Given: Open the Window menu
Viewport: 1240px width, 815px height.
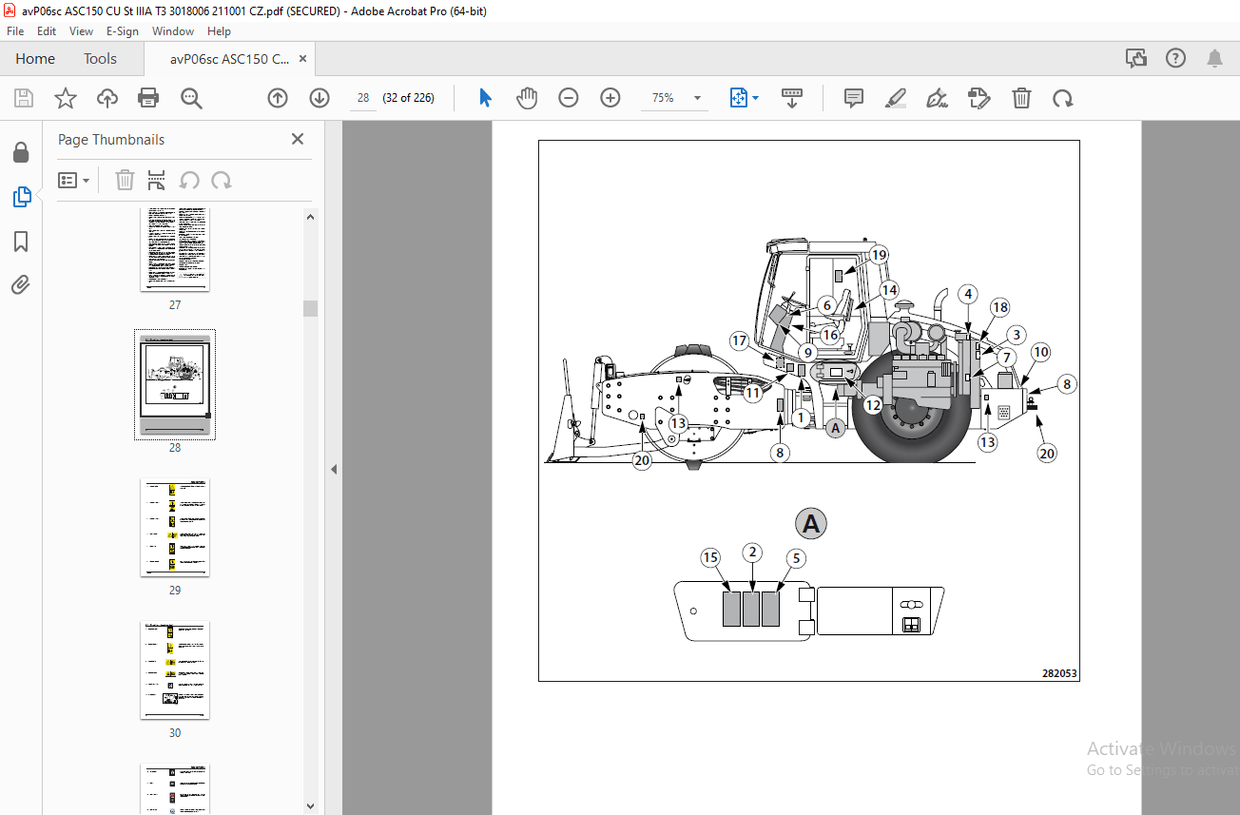Looking at the screenshot, I should tap(172, 31).
